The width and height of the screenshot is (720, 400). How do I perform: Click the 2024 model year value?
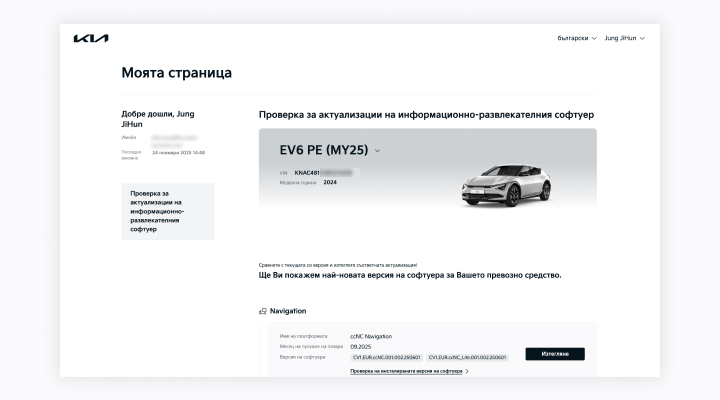[330, 182]
